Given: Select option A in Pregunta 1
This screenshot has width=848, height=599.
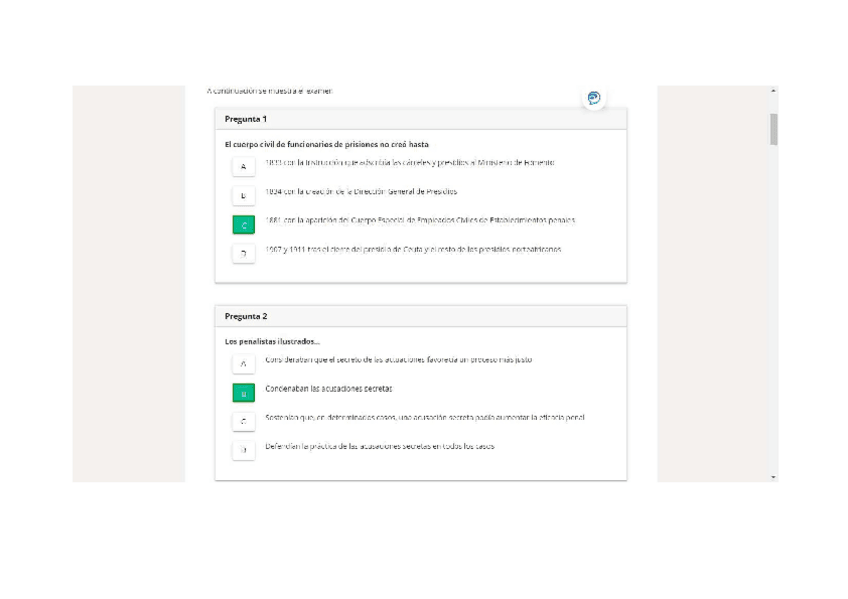Looking at the screenshot, I should 243,166.
